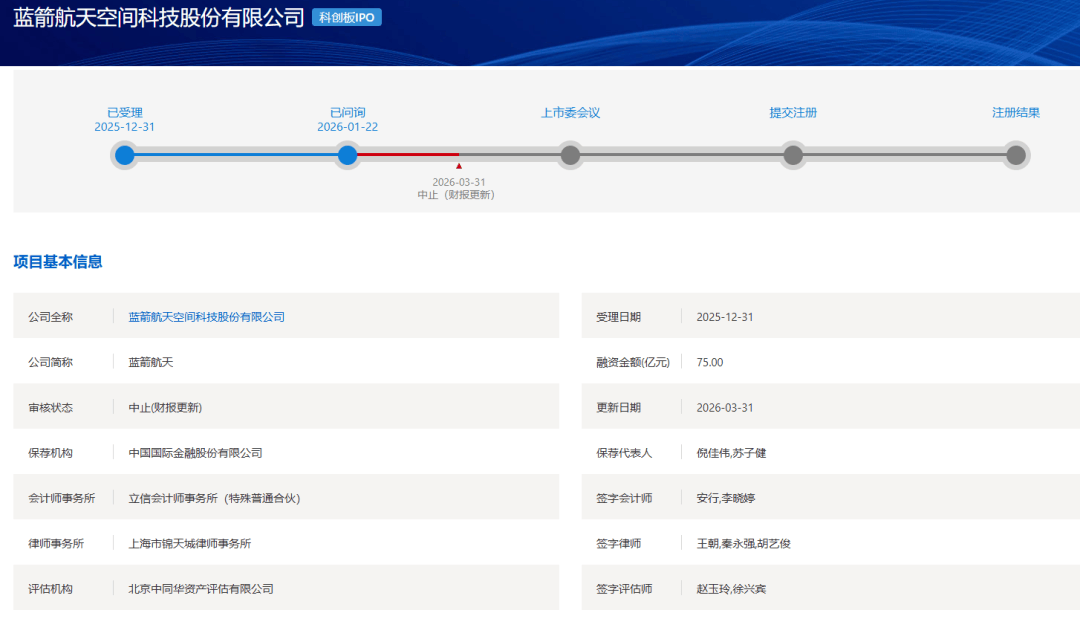1080x636 pixels.
Task: Click the 上海市锦天城律师事务所 law firm entry
Action: point(190,544)
